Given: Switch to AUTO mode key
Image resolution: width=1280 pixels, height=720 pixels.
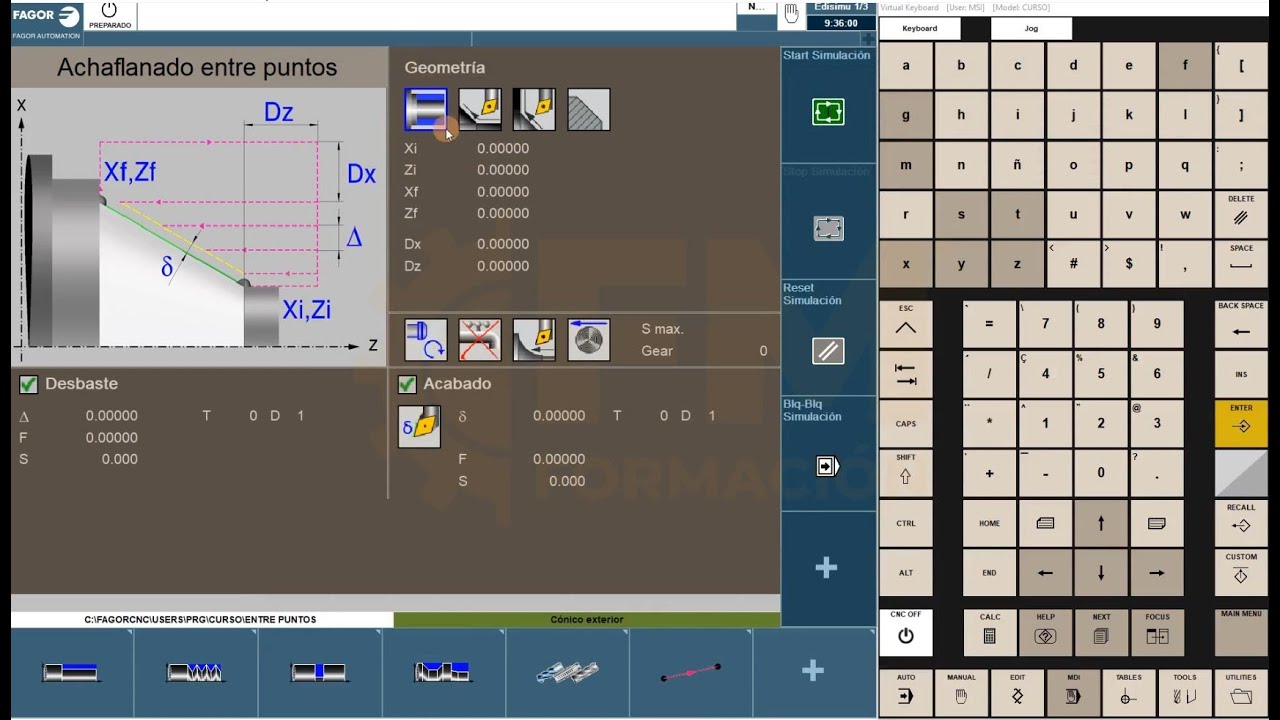Looking at the screenshot, I should click(x=906, y=692).
